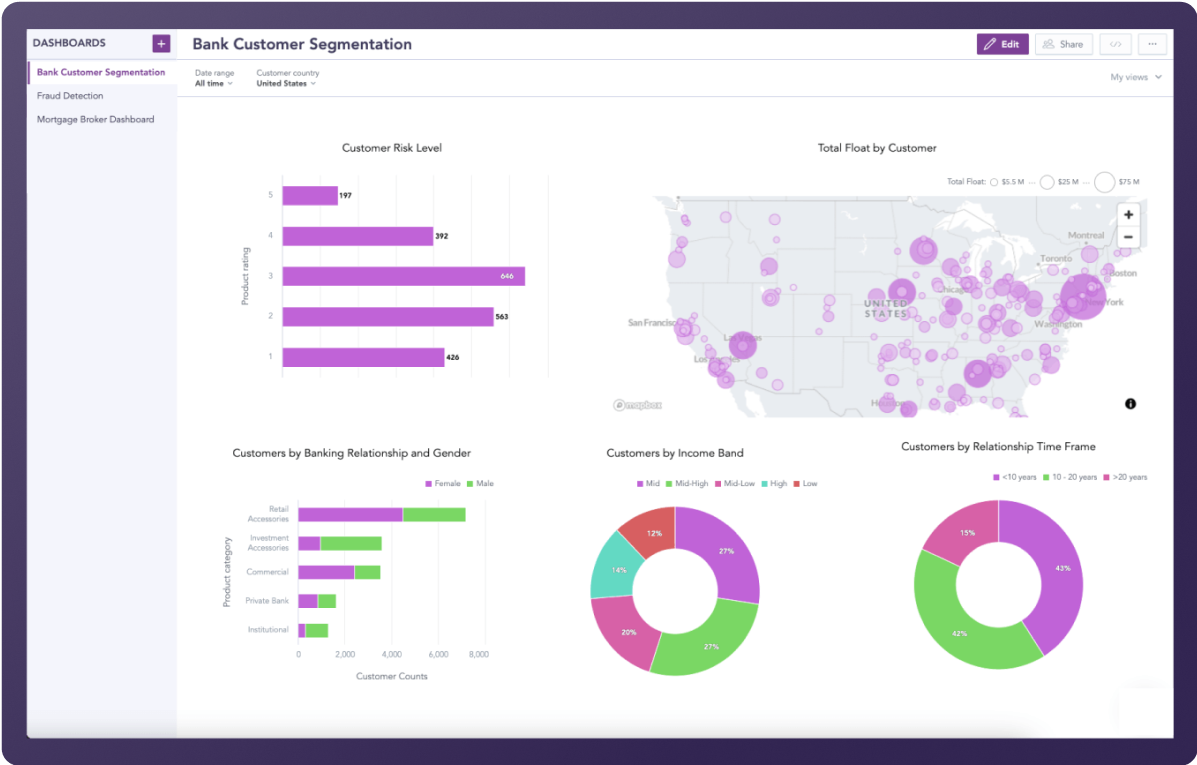The image size is (1197, 765).
Task: Click the embed code </> icon
Action: tap(1115, 44)
